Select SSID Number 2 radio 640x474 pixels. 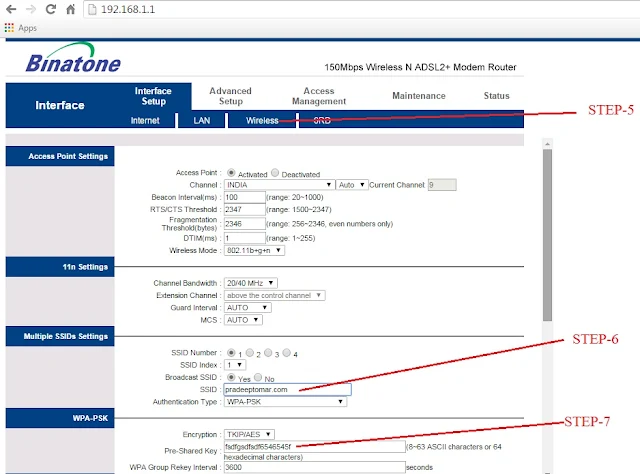point(250,352)
